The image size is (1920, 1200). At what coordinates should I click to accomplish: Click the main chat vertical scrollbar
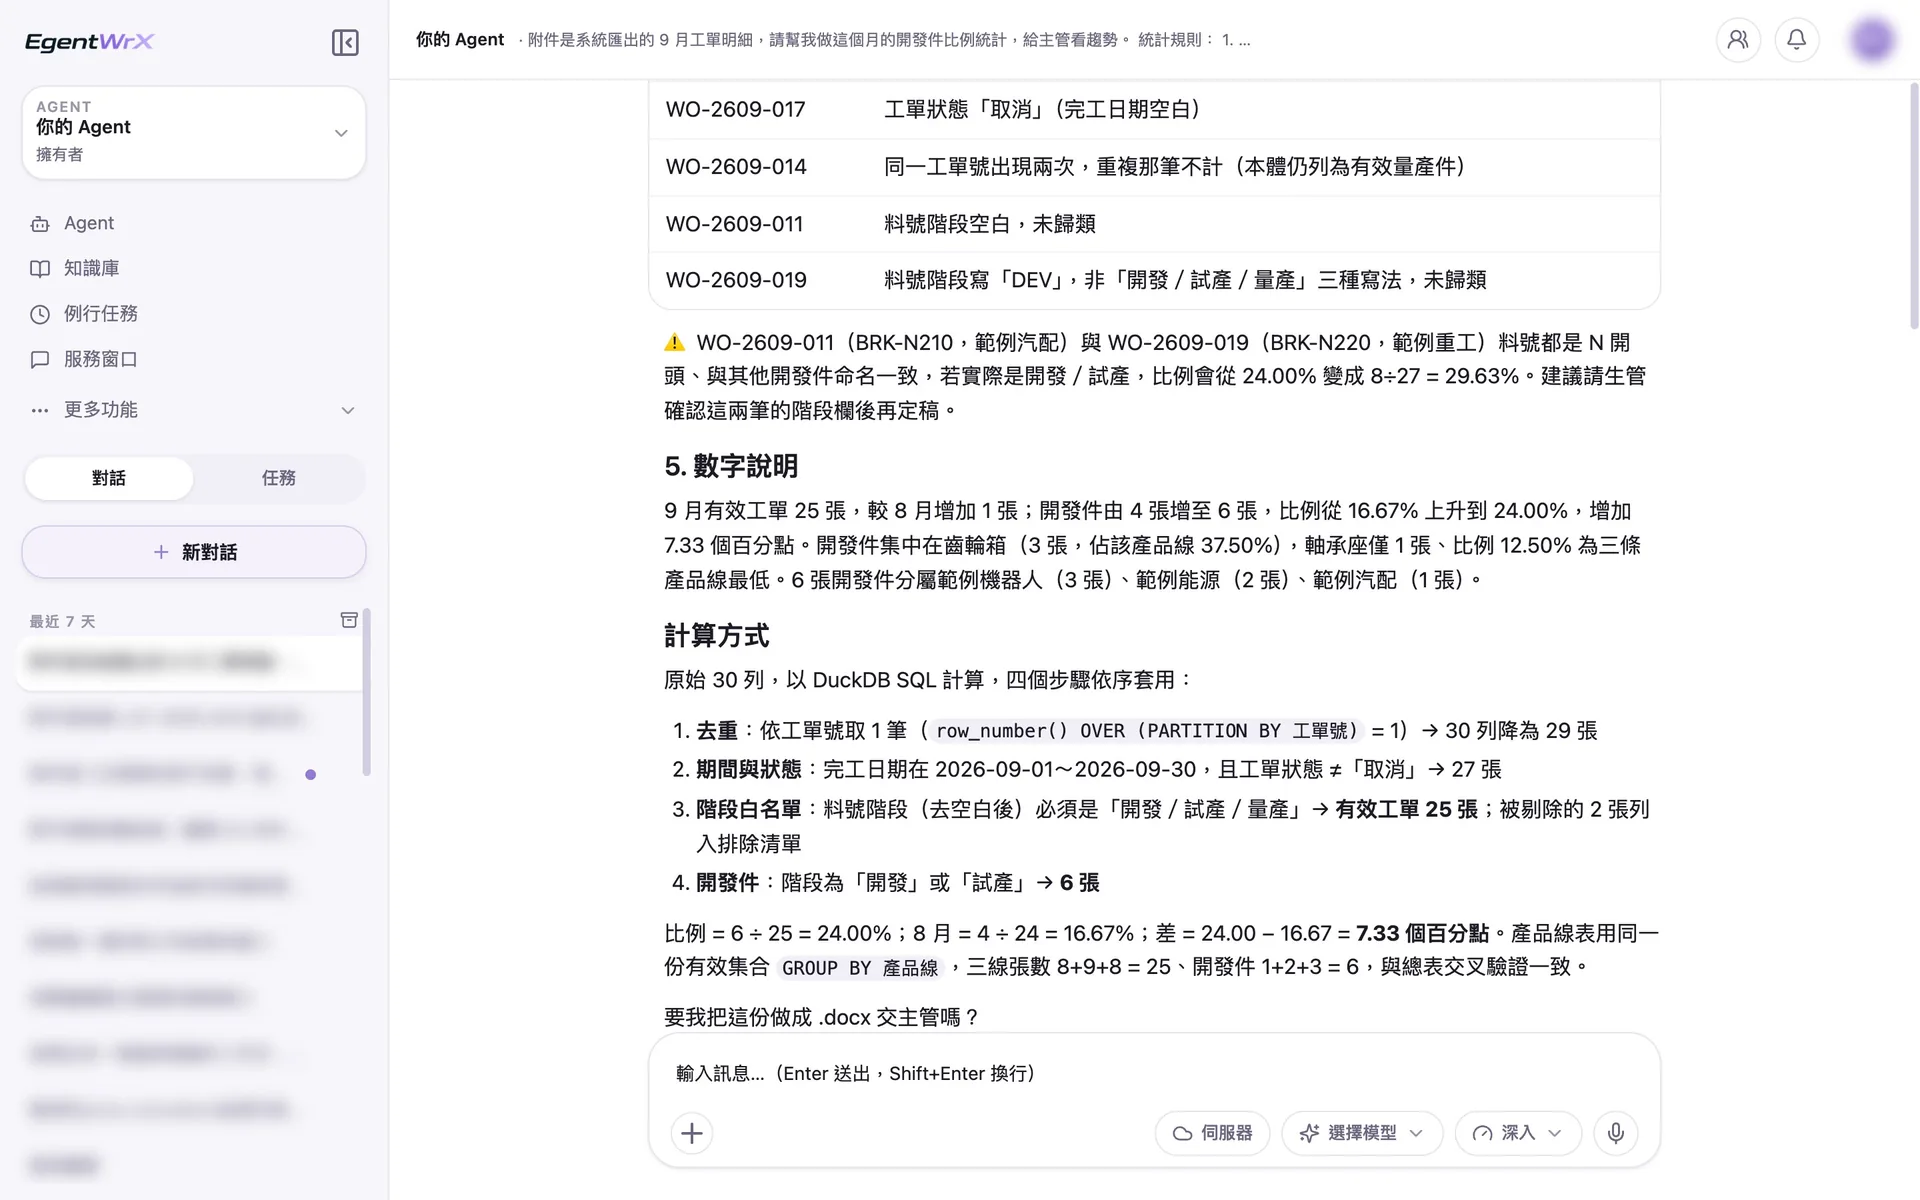(1914, 205)
